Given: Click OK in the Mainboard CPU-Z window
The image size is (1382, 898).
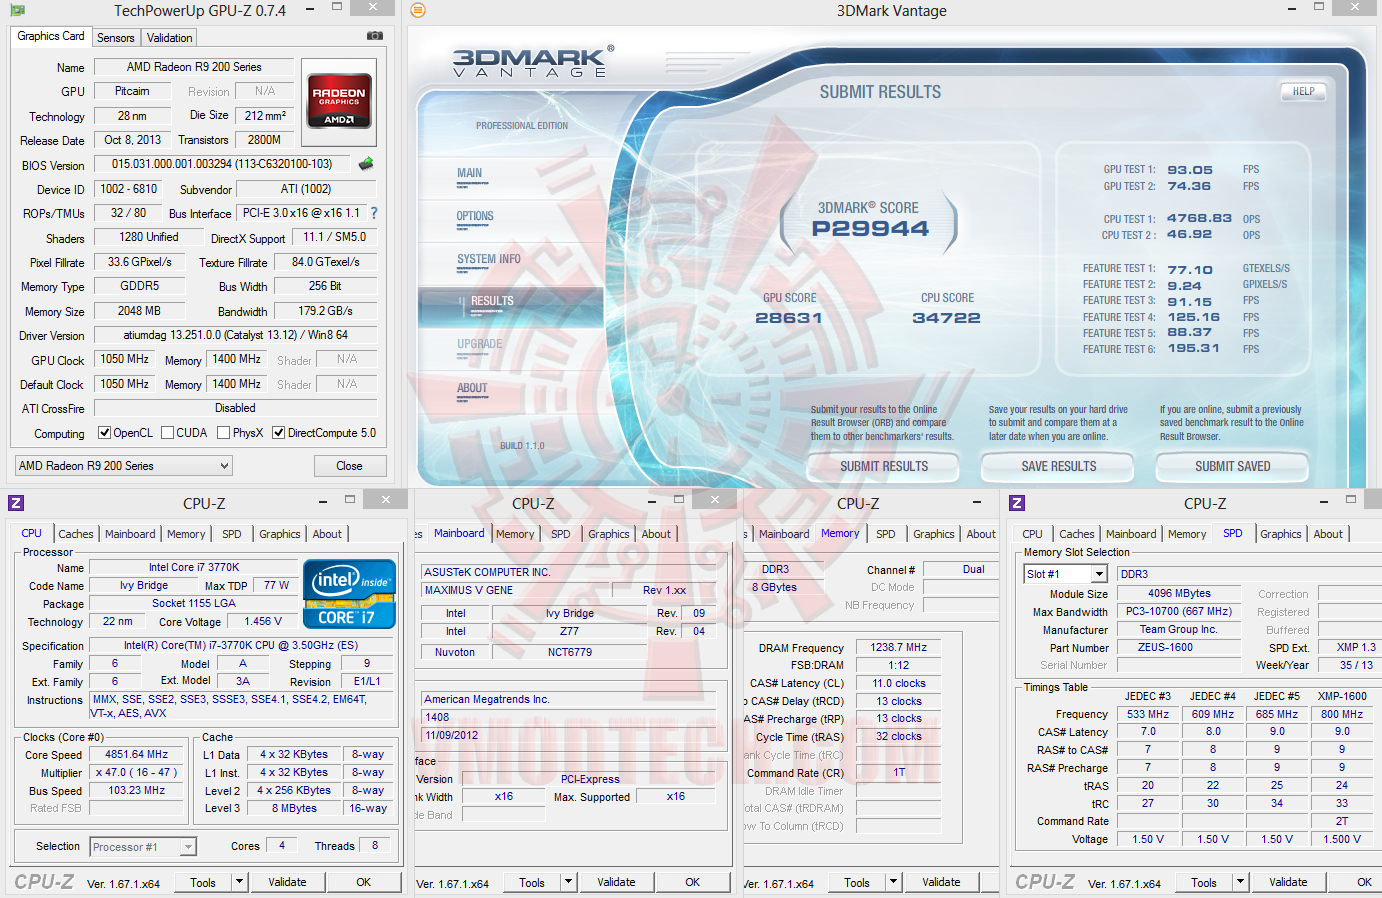Looking at the screenshot, I should point(693,882).
